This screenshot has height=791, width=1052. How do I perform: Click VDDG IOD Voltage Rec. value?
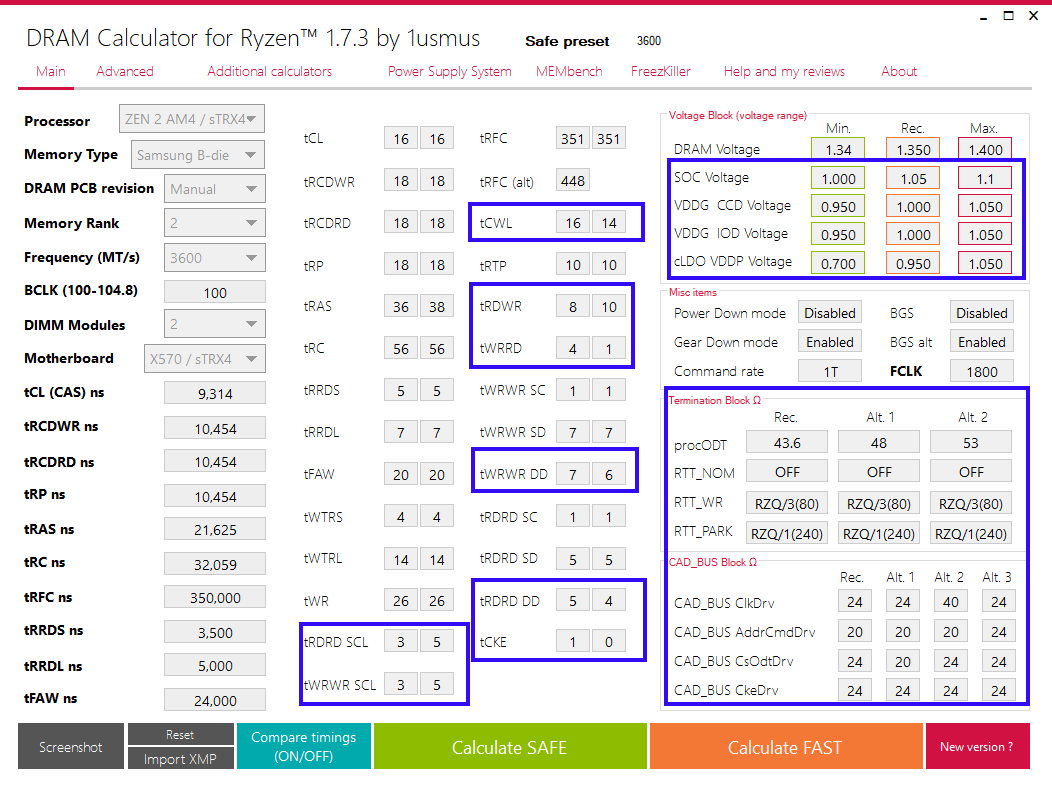[x=913, y=235]
